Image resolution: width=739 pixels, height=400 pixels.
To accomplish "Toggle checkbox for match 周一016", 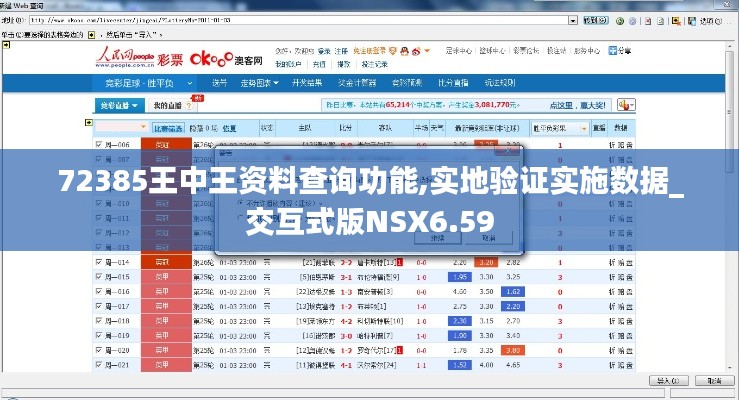I will pyautogui.click(x=99, y=291).
